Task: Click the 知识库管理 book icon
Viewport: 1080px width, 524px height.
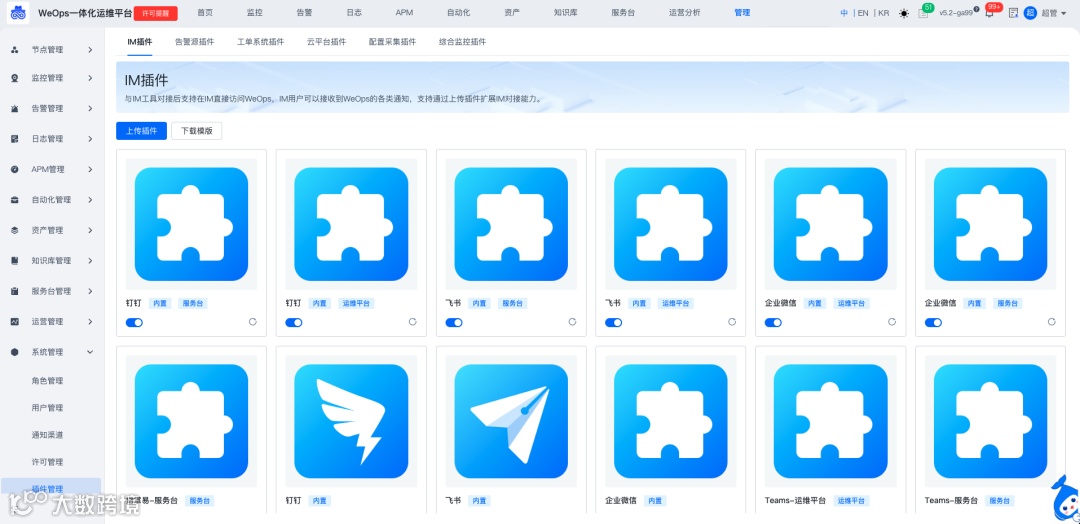Action: tap(14, 261)
